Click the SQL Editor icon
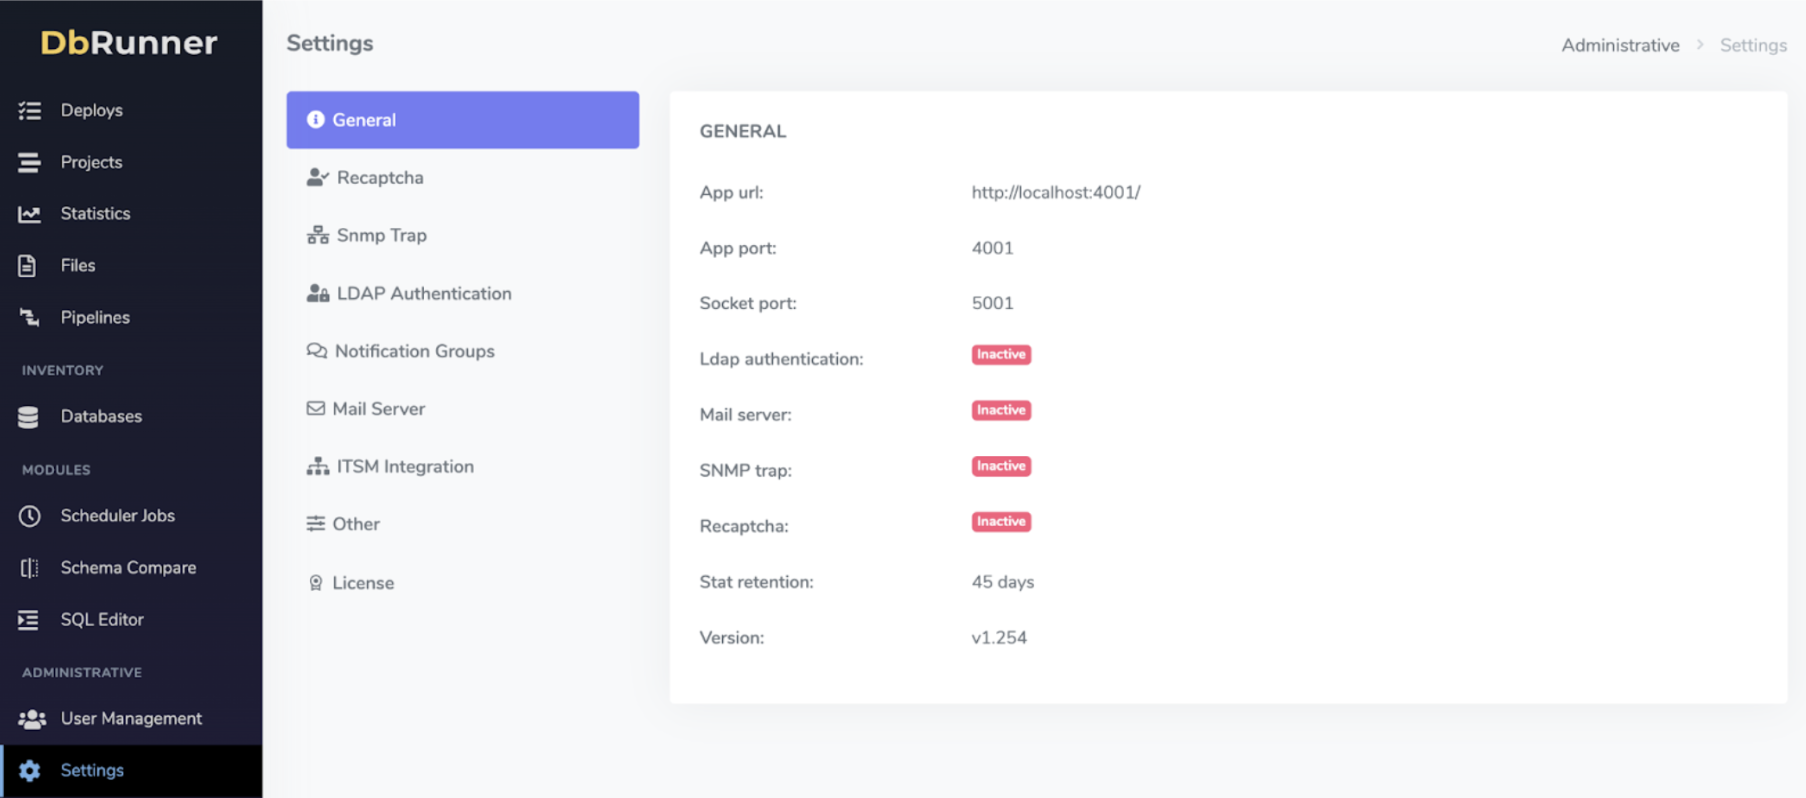This screenshot has width=1806, height=798. [x=28, y=620]
